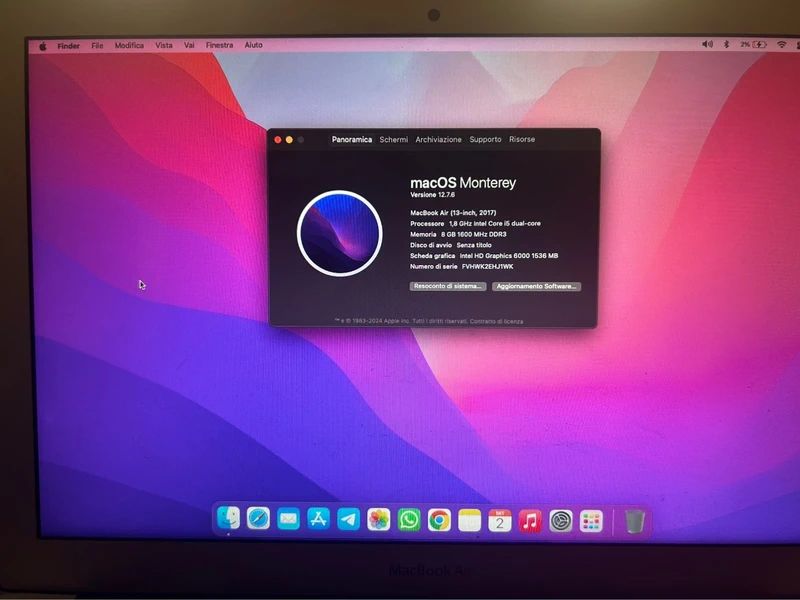Image resolution: width=800 pixels, height=600 pixels.
Task: Open the Finestra menu
Action: [219, 45]
